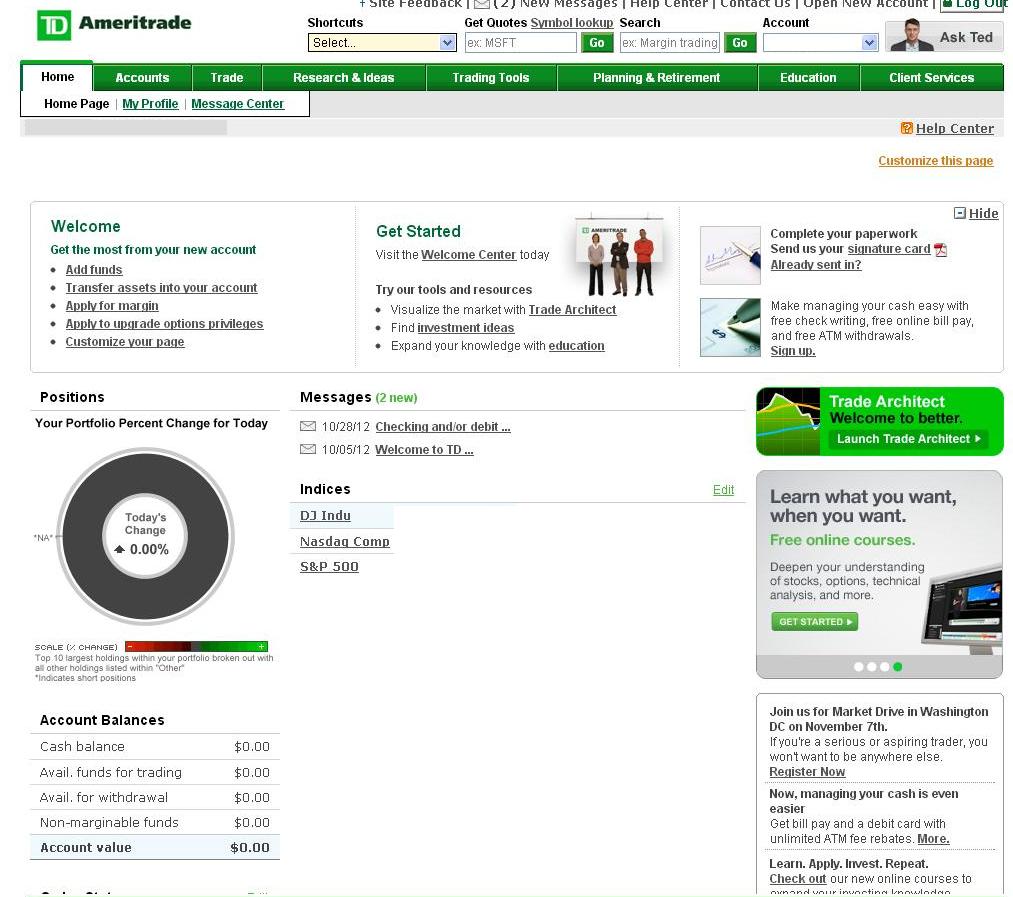Open the Accounts menu tab
This screenshot has height=897, width=1013.
[x=142, y=78]
